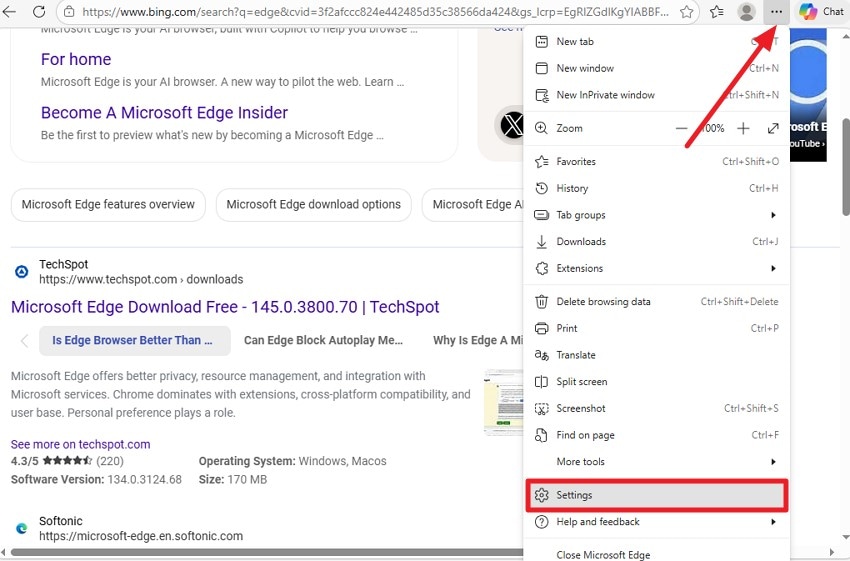Screen dimensions: 850x561
Task: Enter full screen with the expand arrows icon
Action: click(x=773, y=128)
